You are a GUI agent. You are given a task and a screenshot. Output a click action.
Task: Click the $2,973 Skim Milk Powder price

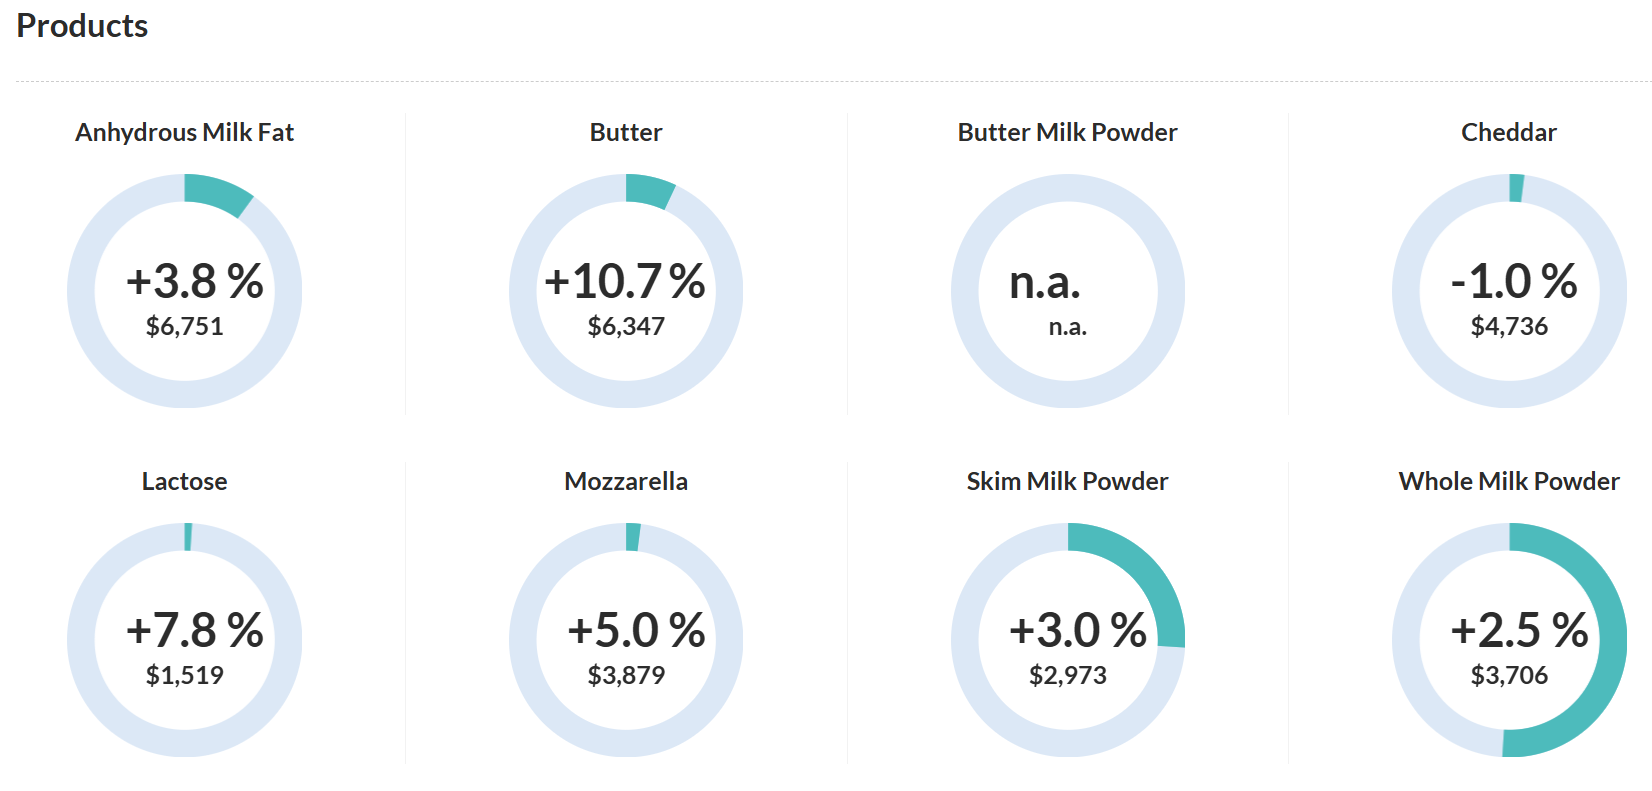point(1067,675)
